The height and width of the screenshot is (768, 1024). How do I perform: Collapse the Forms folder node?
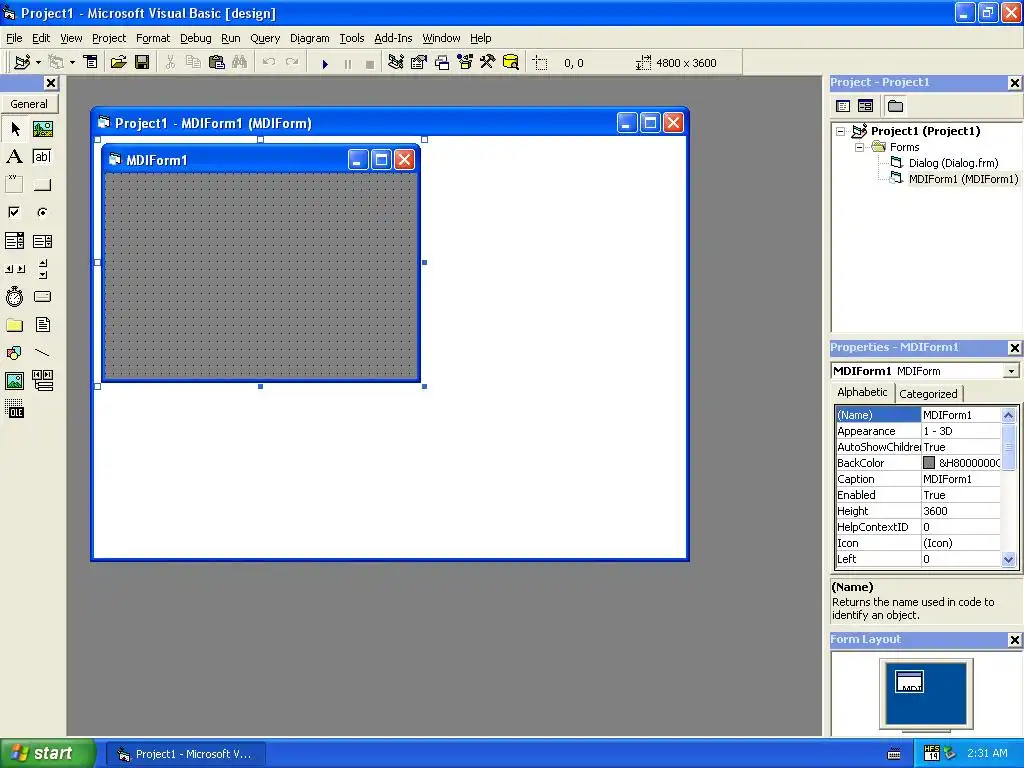coord(859,148)
